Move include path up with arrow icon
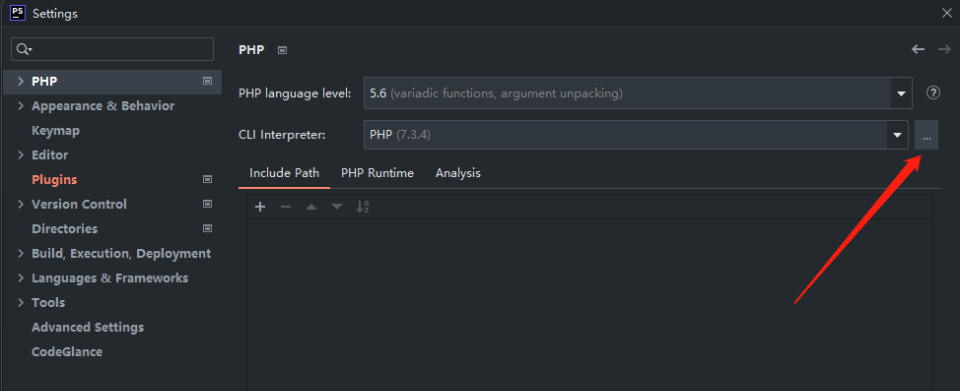The width and height of the screenshot is (960, 391). coord(311,207)
